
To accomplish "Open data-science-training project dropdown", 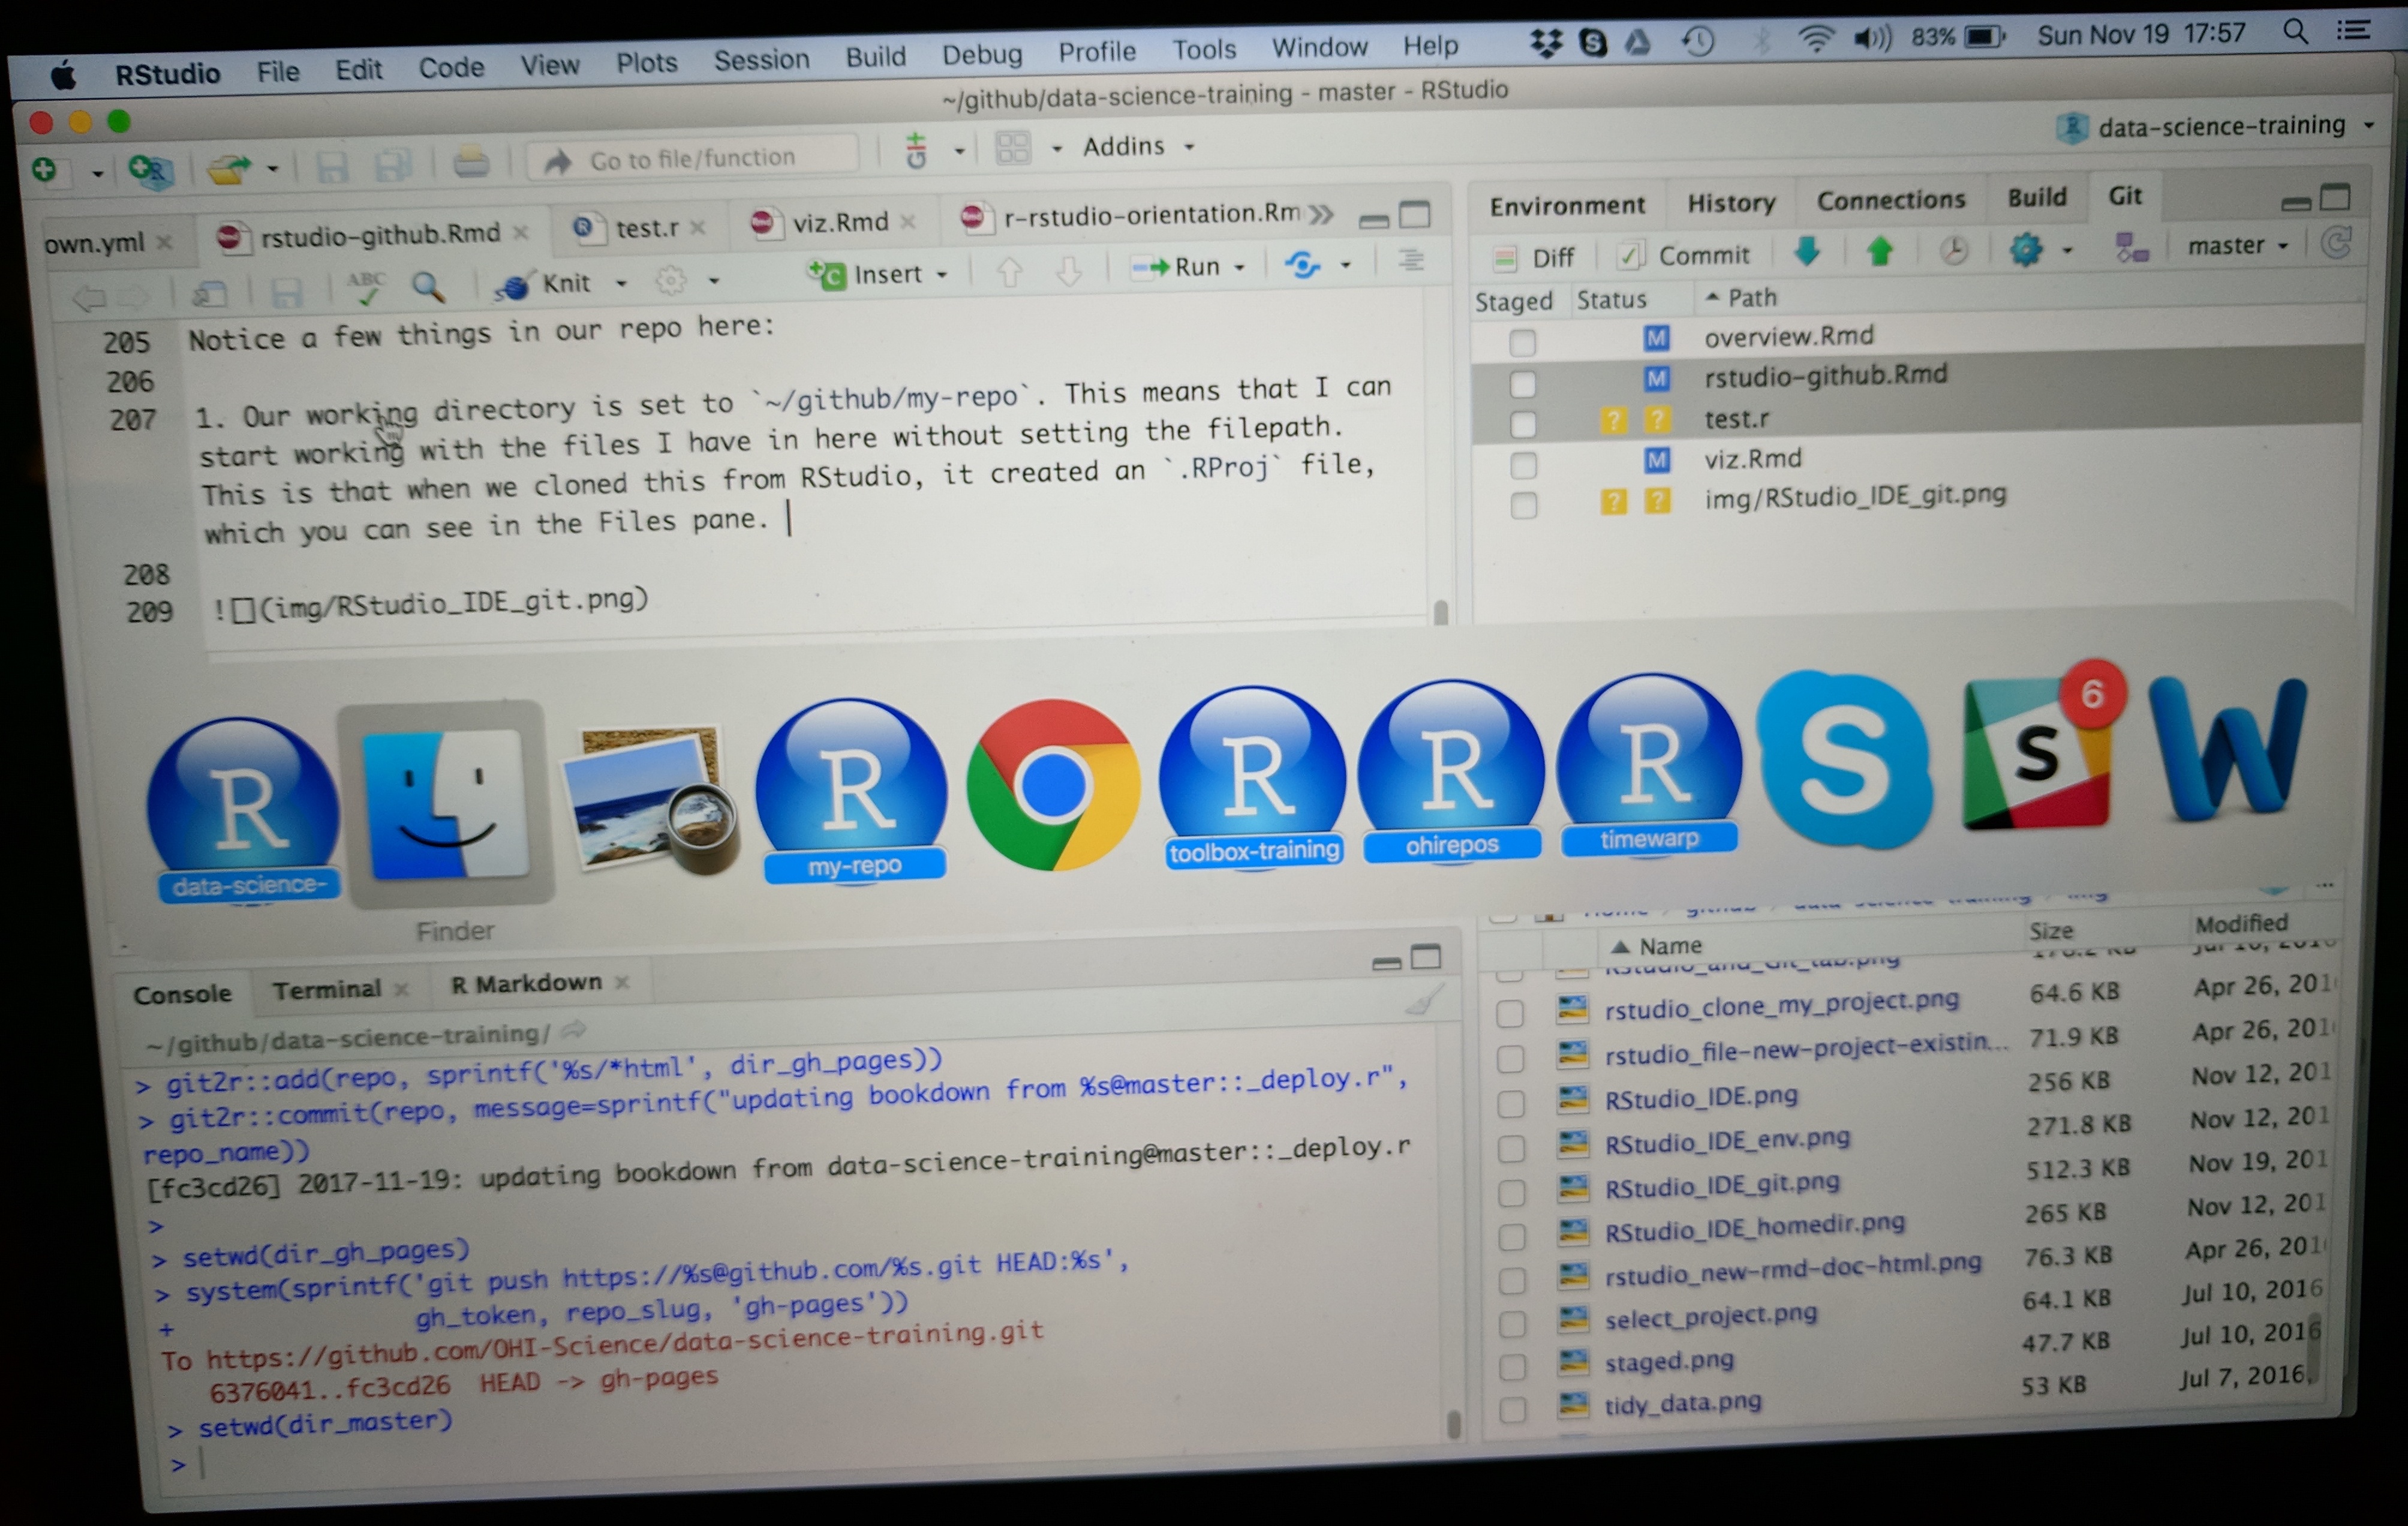I will pyautogui.click(x=2216, y=127).
